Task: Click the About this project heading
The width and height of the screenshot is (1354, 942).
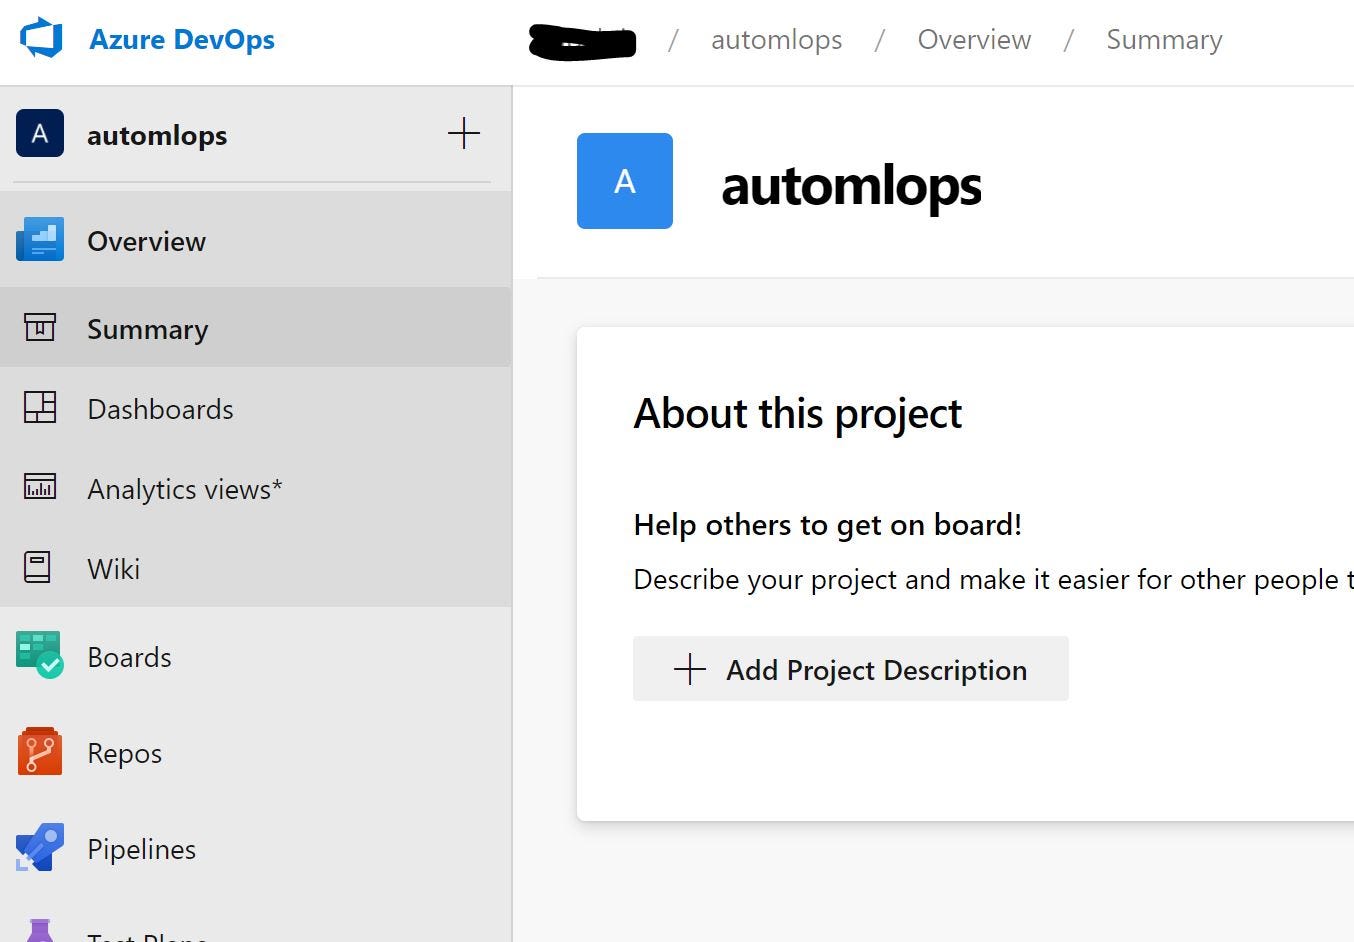Action: click(798, 413)
